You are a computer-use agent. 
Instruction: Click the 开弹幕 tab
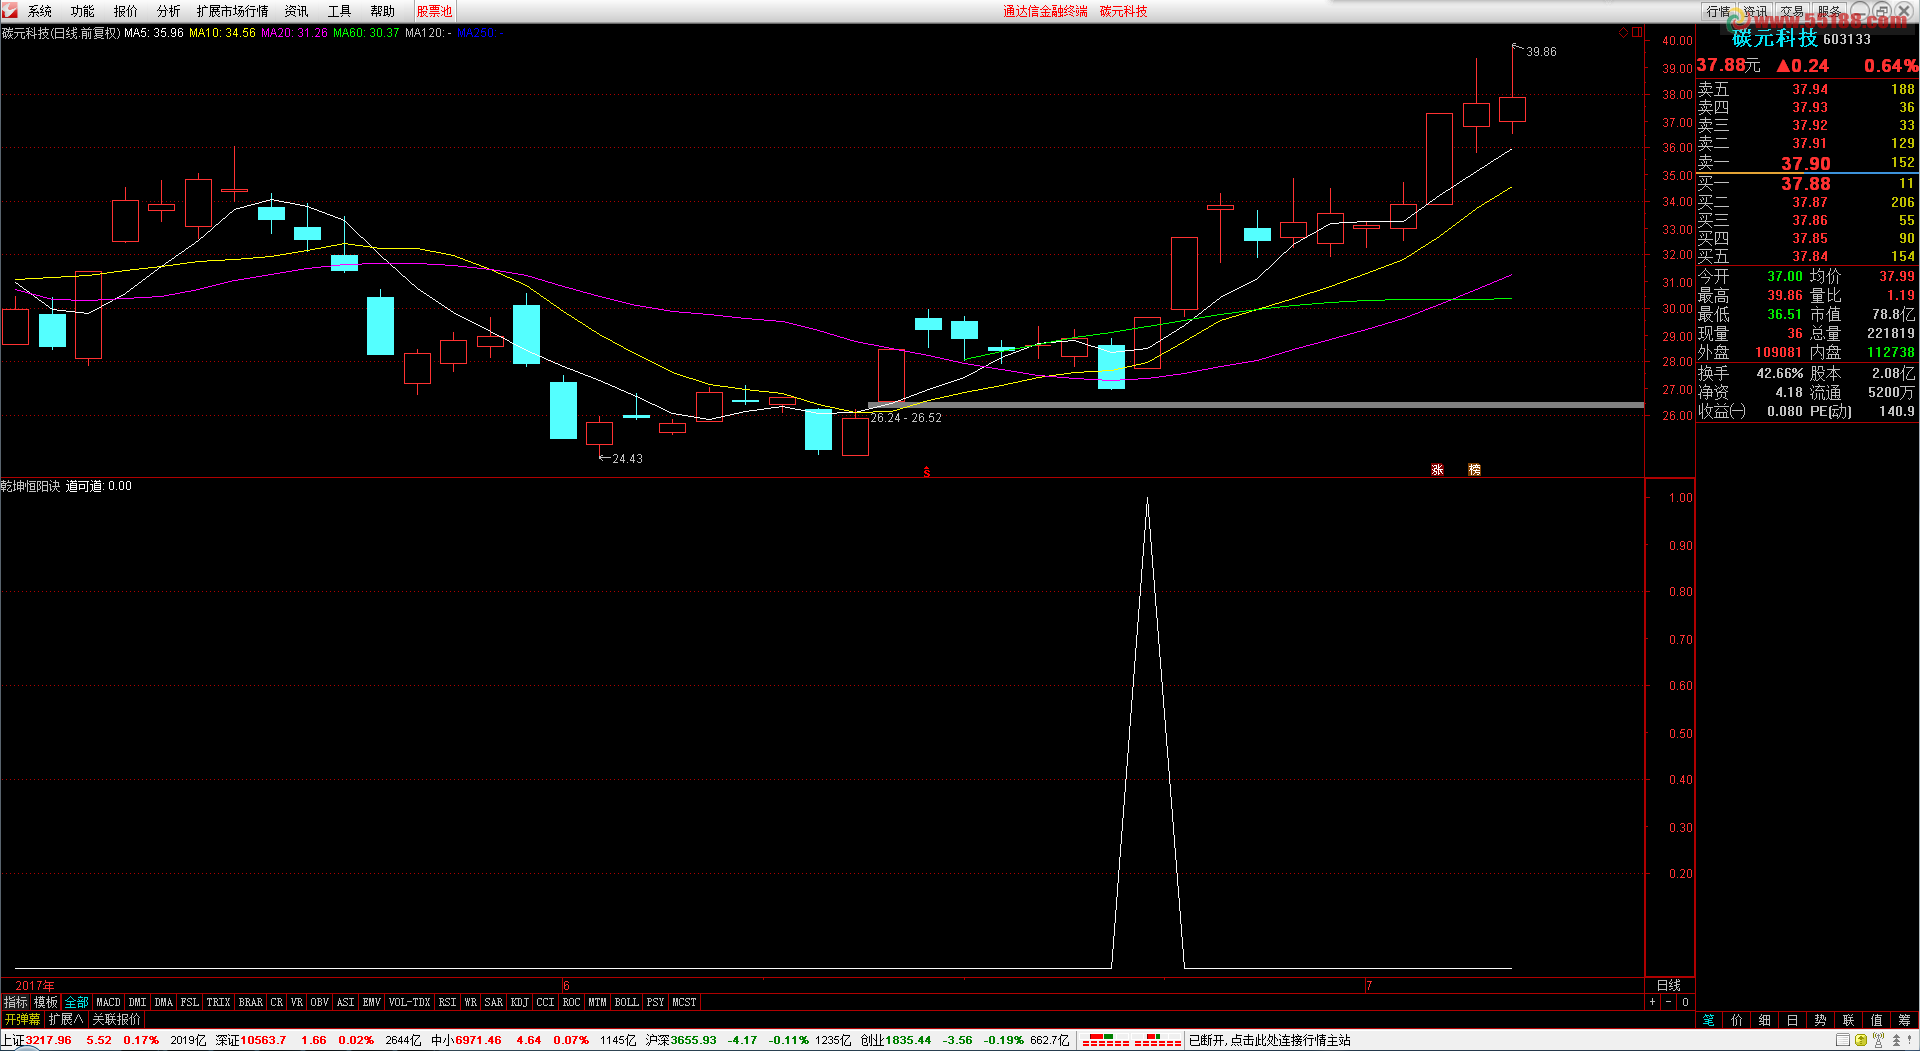[x=22, y=1019]
